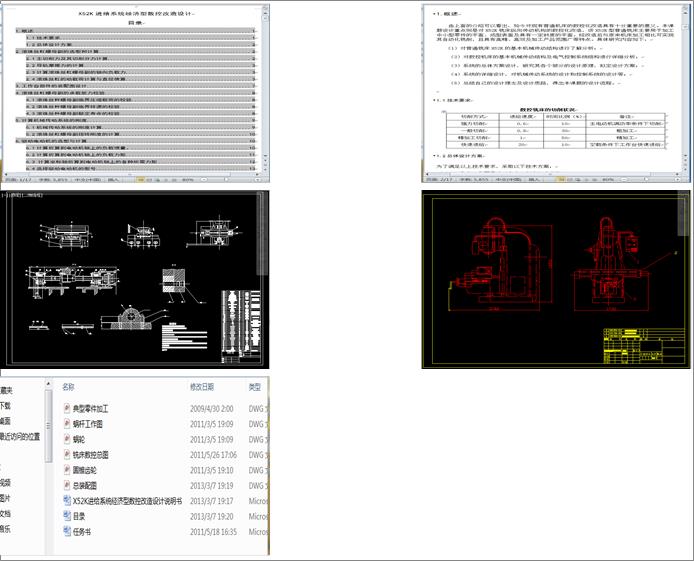Screen dimensions: 694x561
Task: Click the 任务书 Word document icon
Action: point(67,531)
